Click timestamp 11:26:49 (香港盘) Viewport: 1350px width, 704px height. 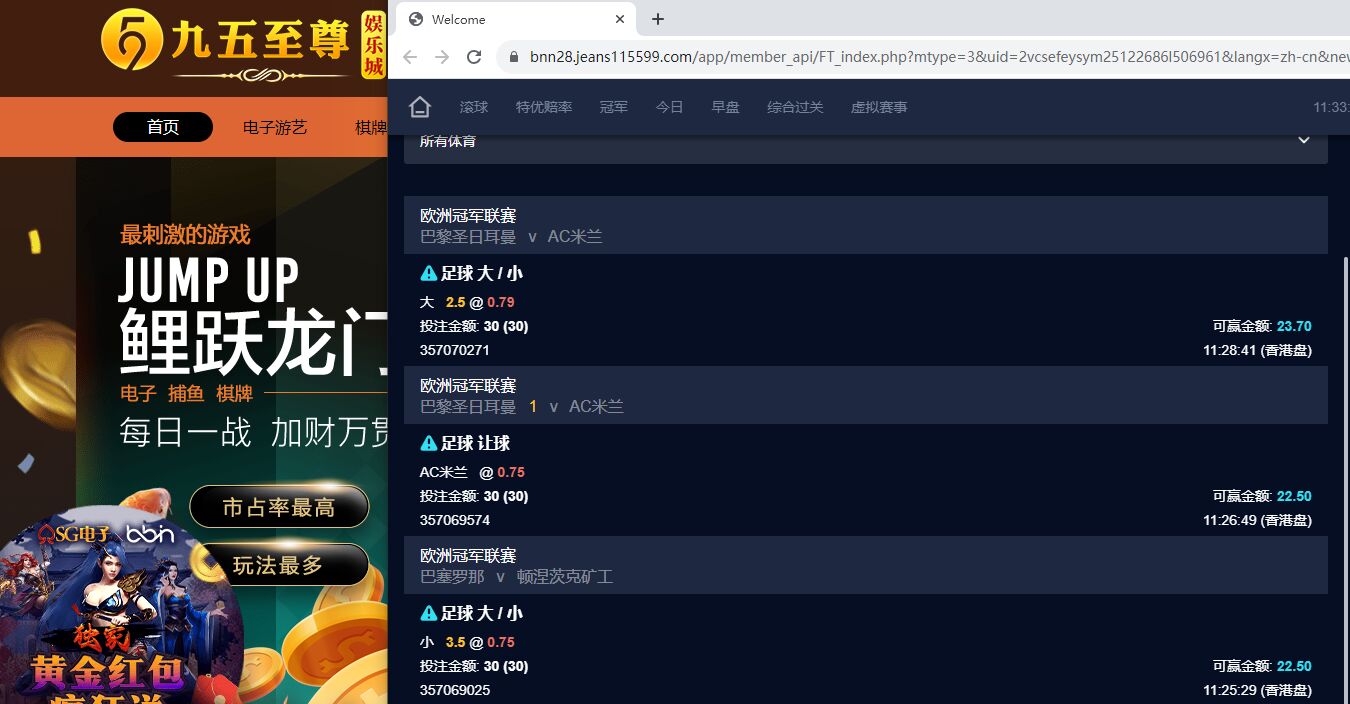point(1257,520)
